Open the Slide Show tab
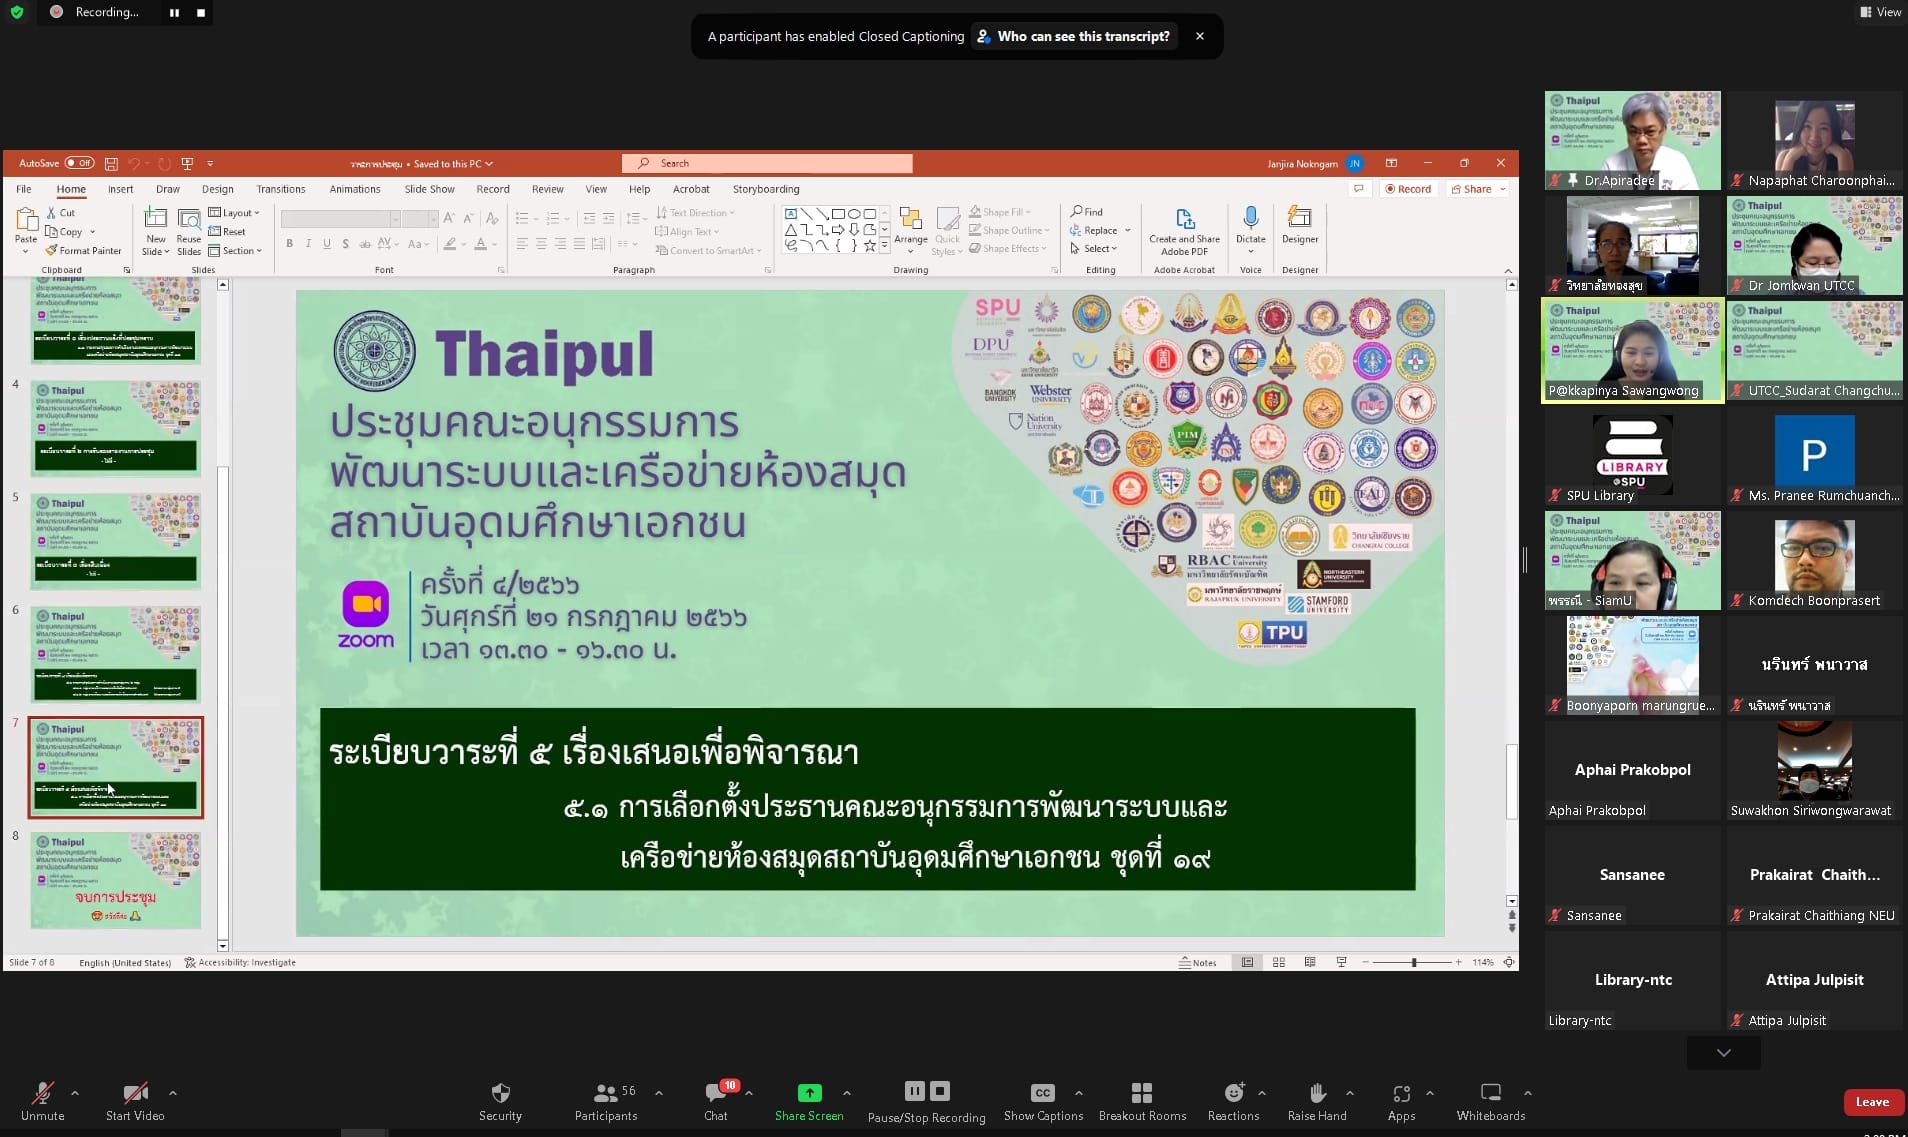This screenshot has width=1908, height=1137. [429, 189]
